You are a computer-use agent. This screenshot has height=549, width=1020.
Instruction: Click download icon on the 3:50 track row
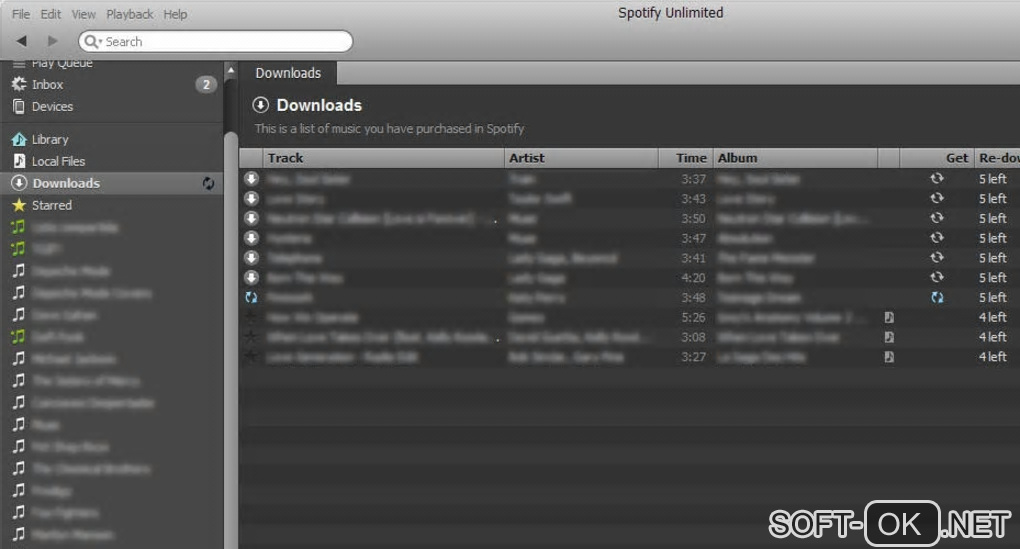(x=251, y=218)
